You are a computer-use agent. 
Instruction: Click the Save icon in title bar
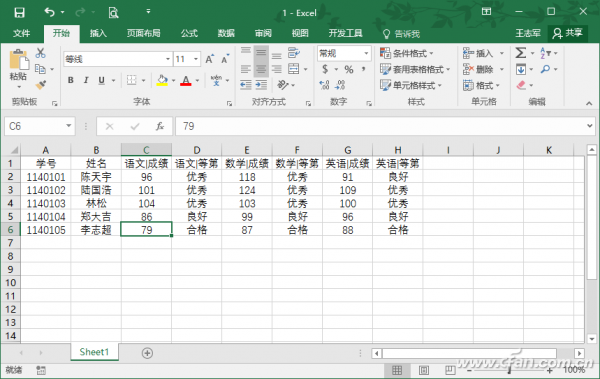coord(19,13)
